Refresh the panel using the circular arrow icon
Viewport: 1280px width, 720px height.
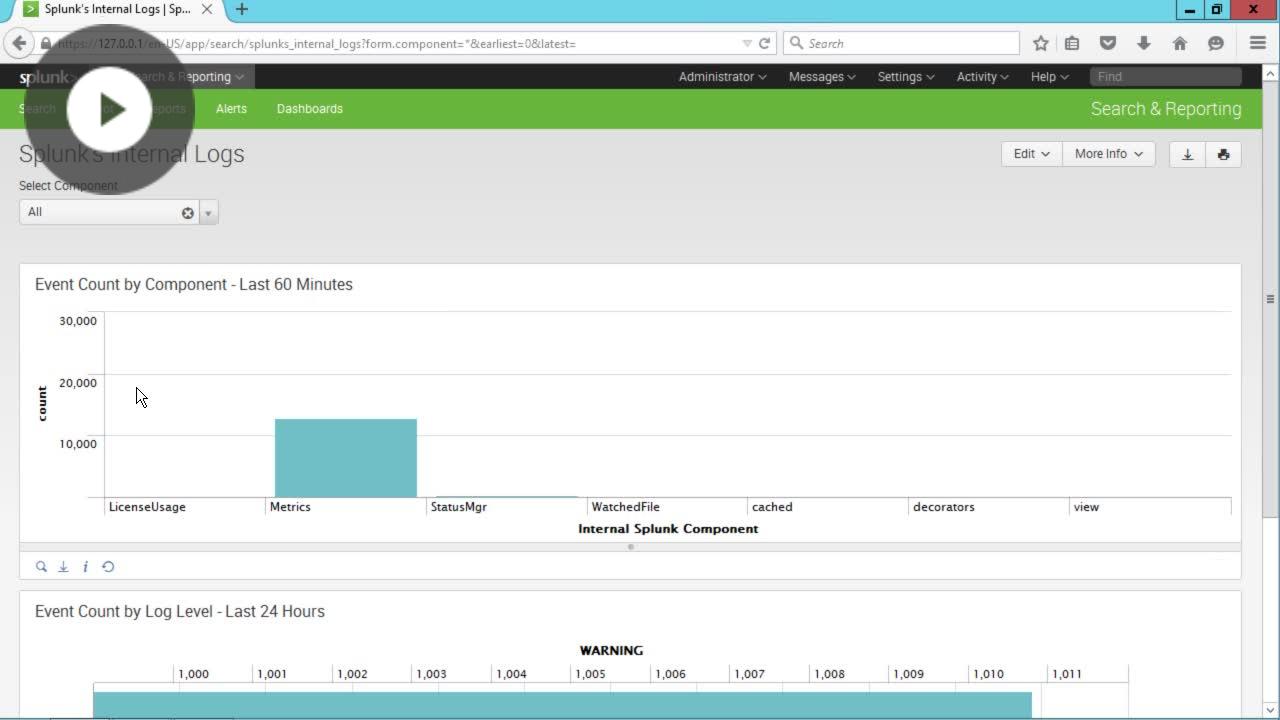point(108,566)
